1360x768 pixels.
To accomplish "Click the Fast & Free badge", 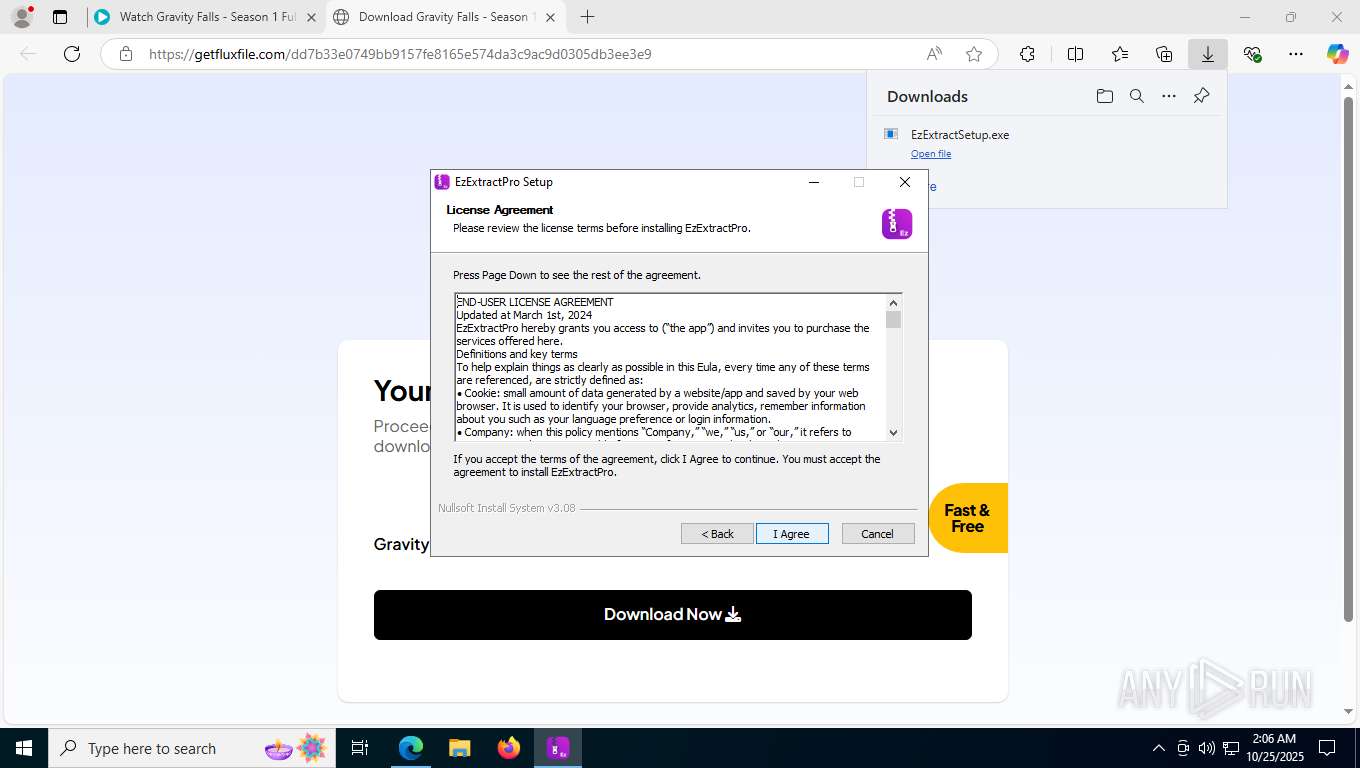I will pos(967,518).
